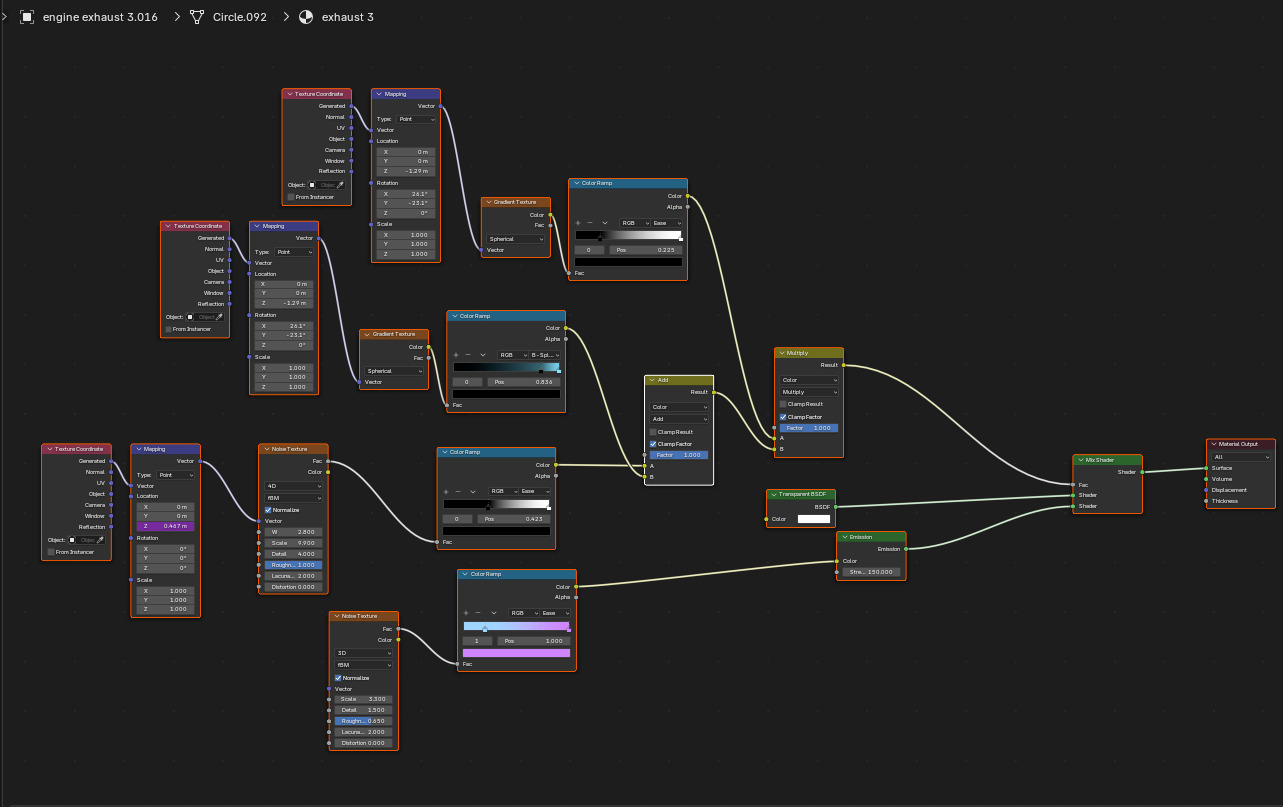Click Strength 150.000 field in Emission node
The image size is (1283, 807).
click(x=870, y=572)
